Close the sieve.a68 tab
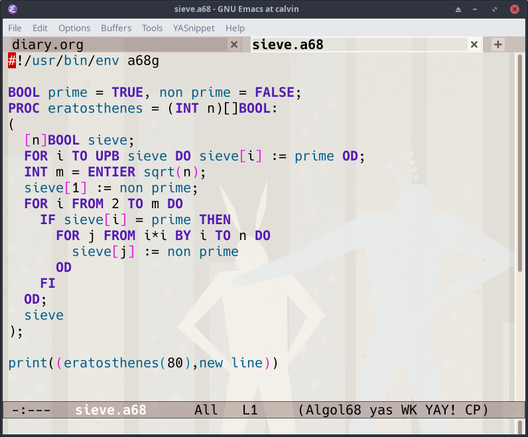 474,44
